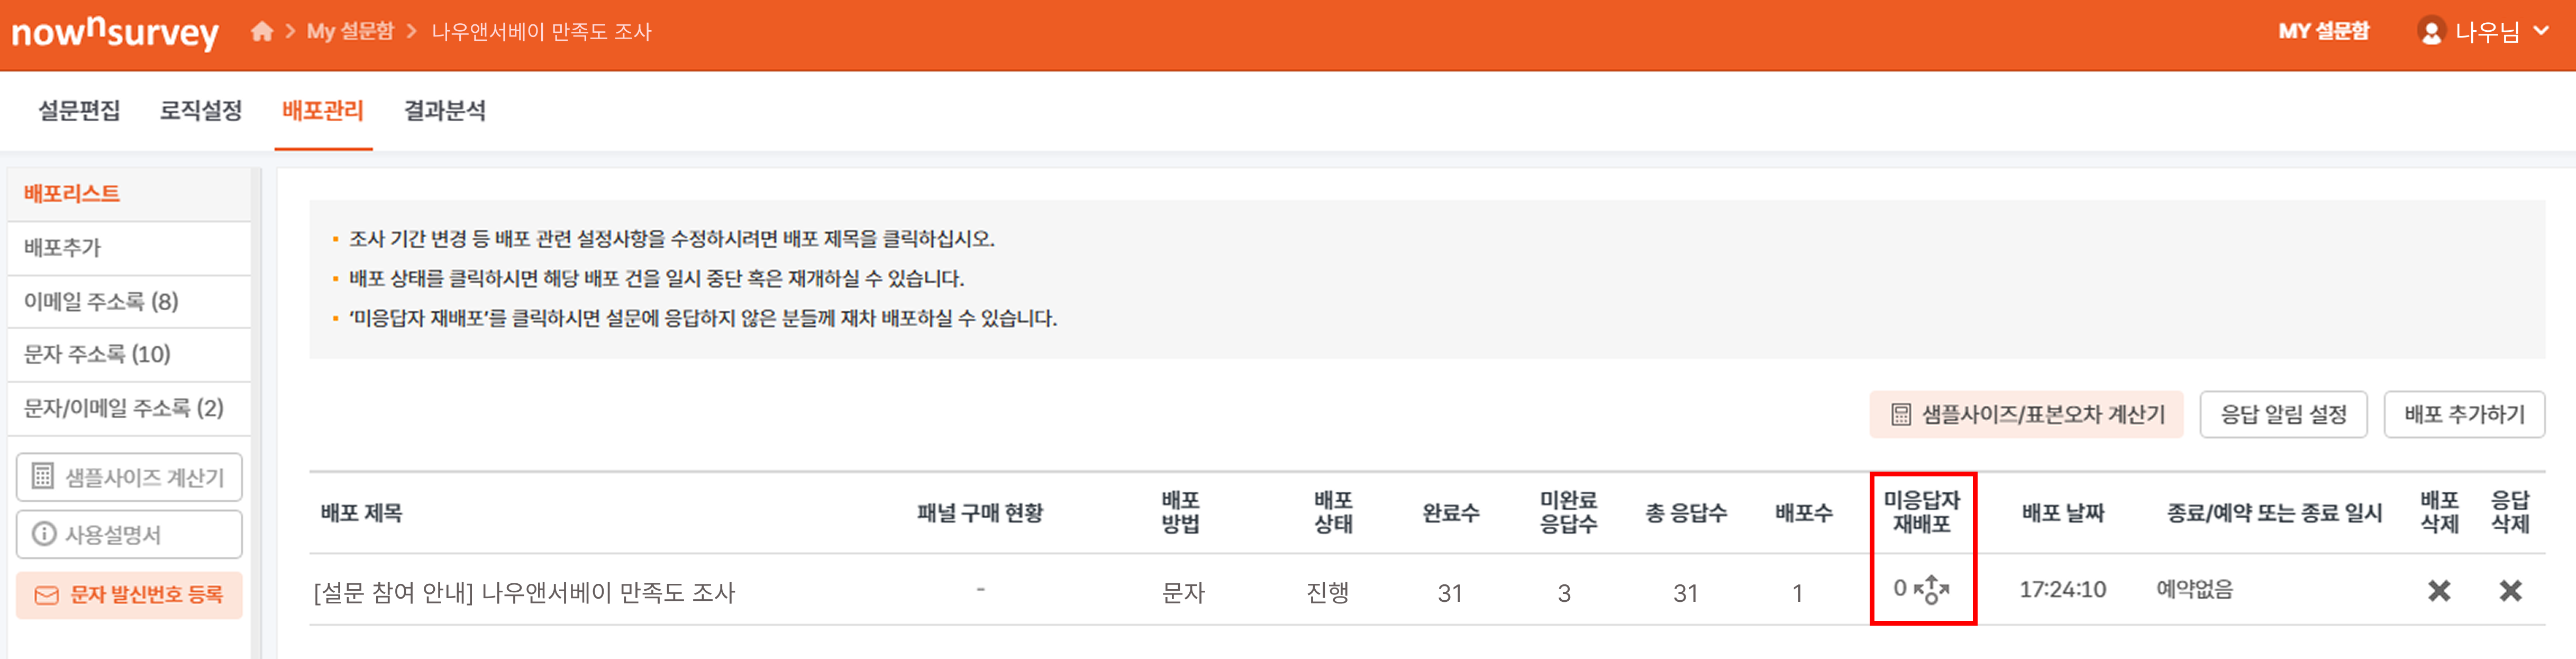The height and width of the screenshot is (659, 2576).
Task: Open MY 설문함 in header
Action: point(2323,32)
